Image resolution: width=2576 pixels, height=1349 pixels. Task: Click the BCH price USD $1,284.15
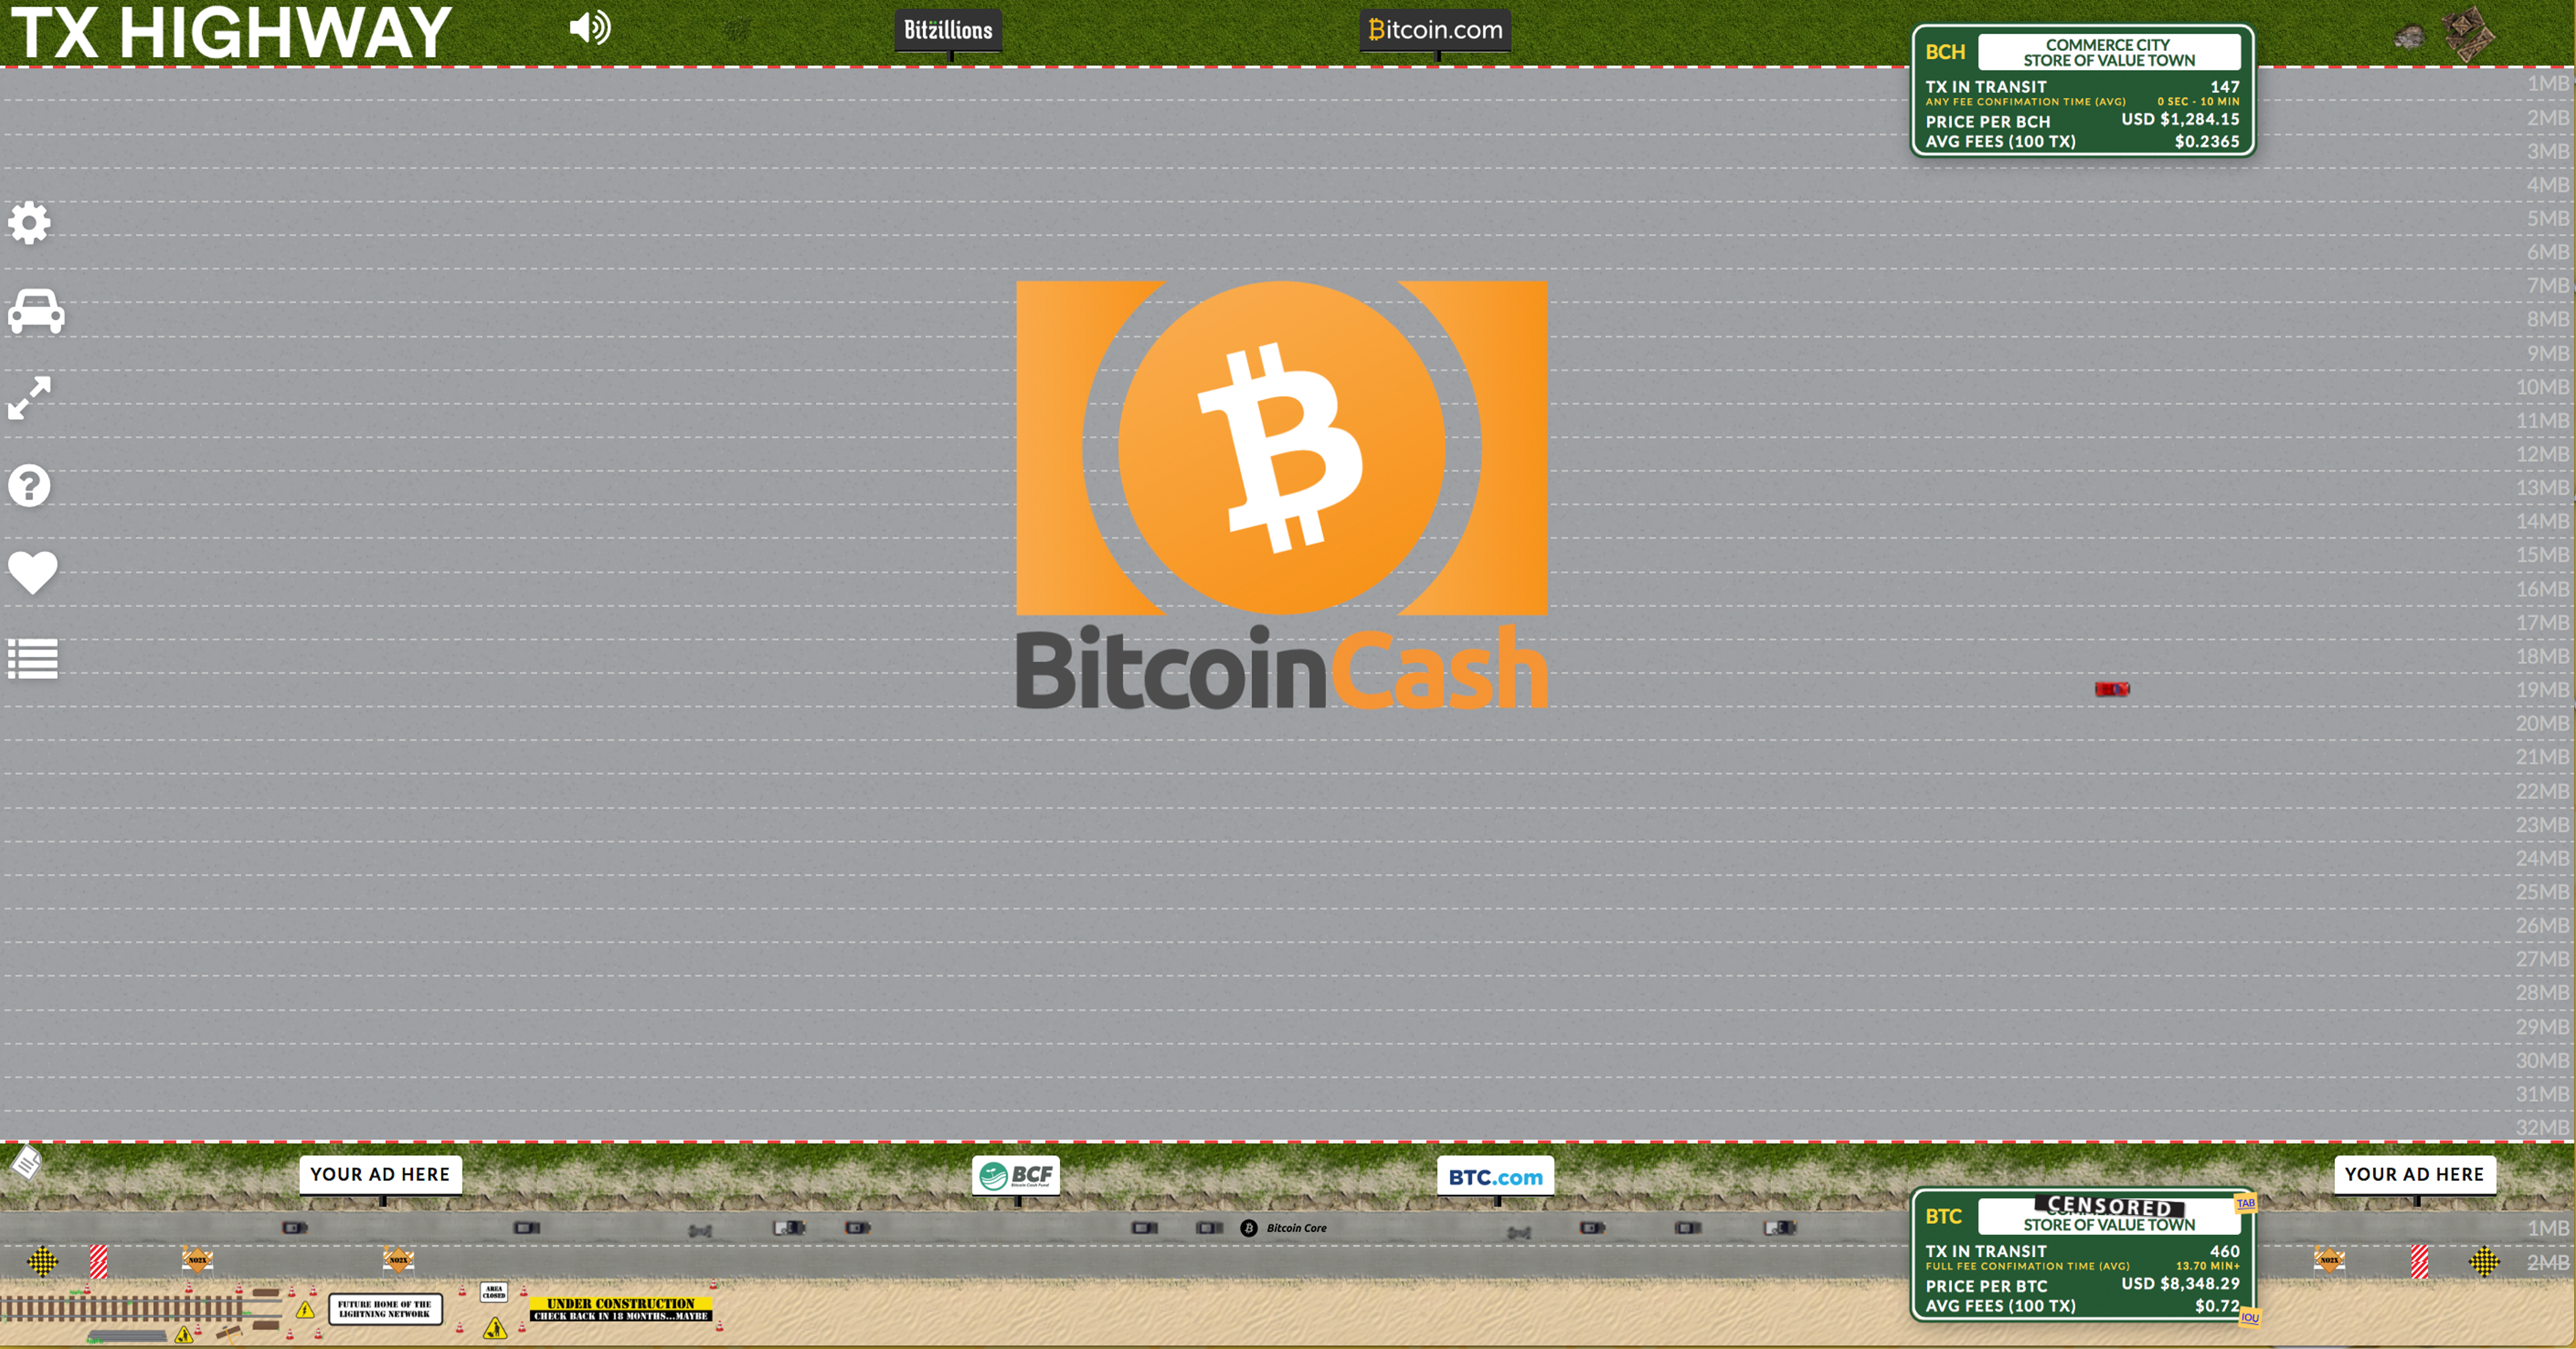point(2180,119)
